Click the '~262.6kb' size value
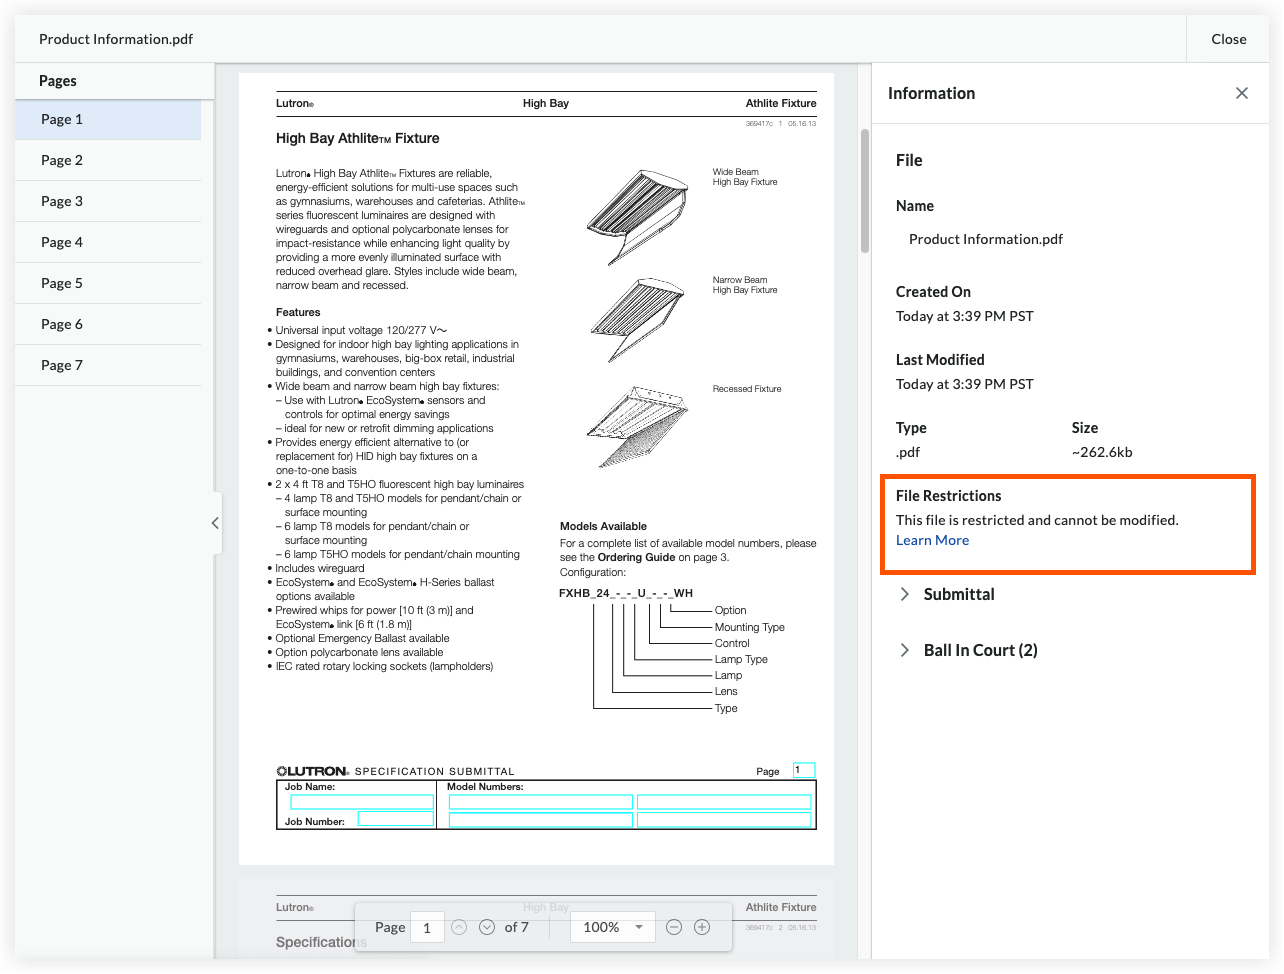Viewport: 1284px width, 974px height. [1102, 452]
